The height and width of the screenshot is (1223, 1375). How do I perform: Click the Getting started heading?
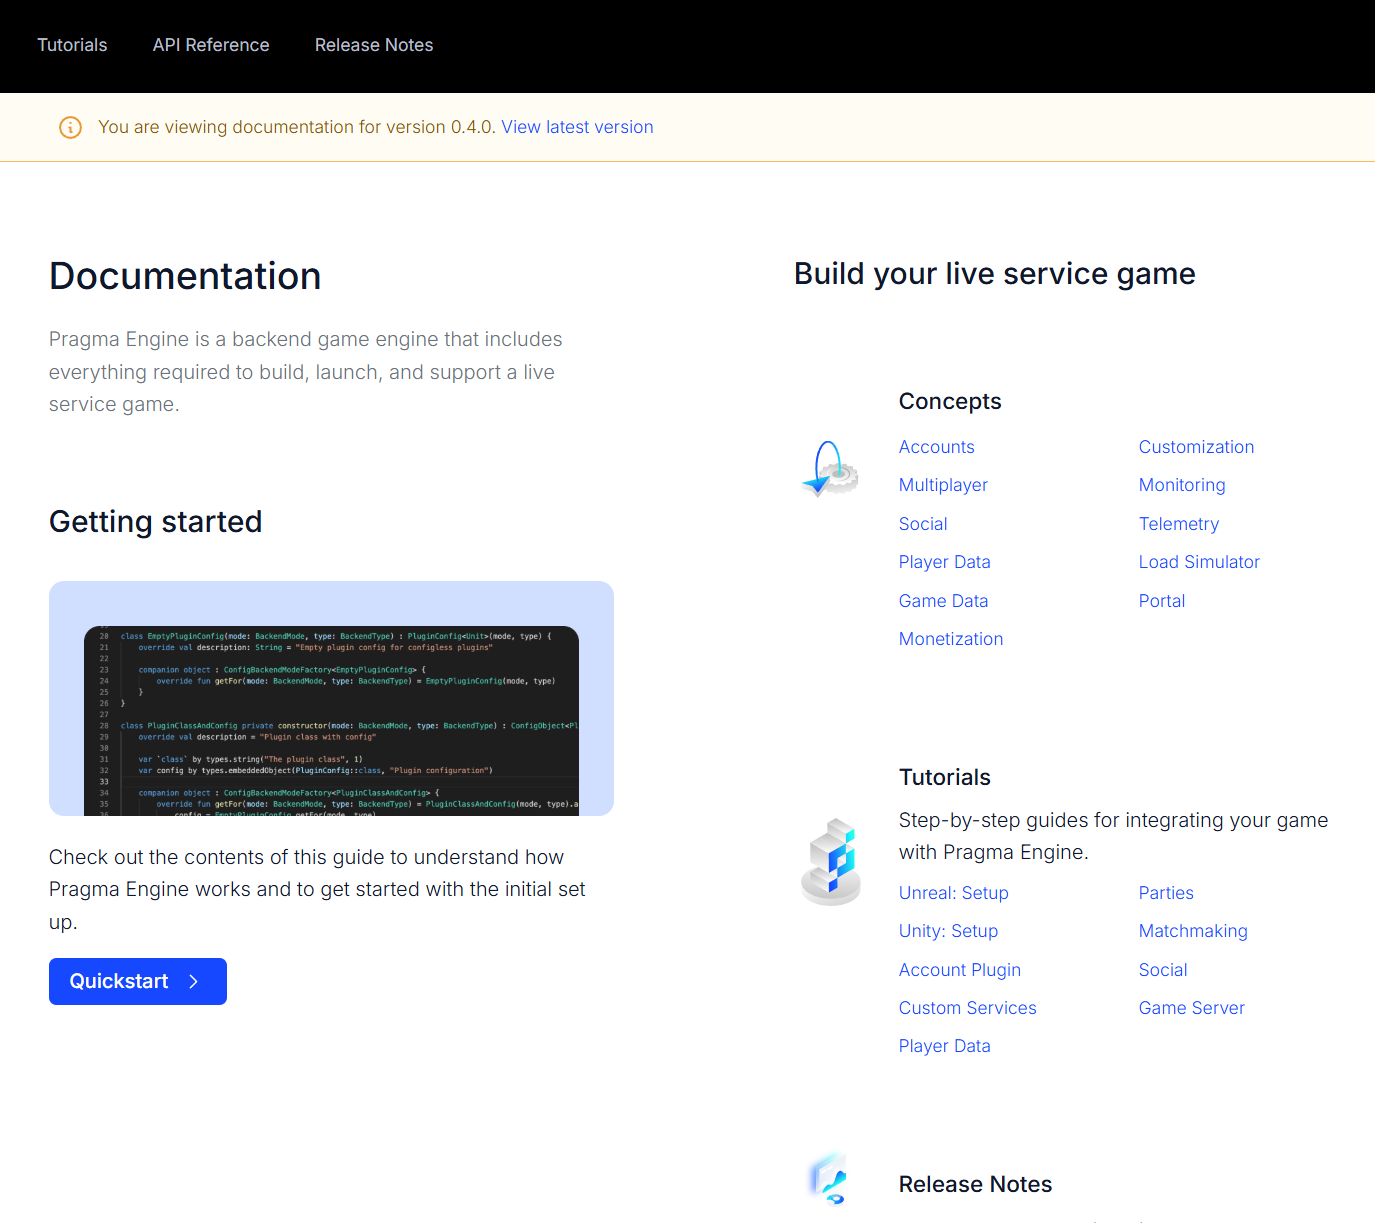pos(155,522)
